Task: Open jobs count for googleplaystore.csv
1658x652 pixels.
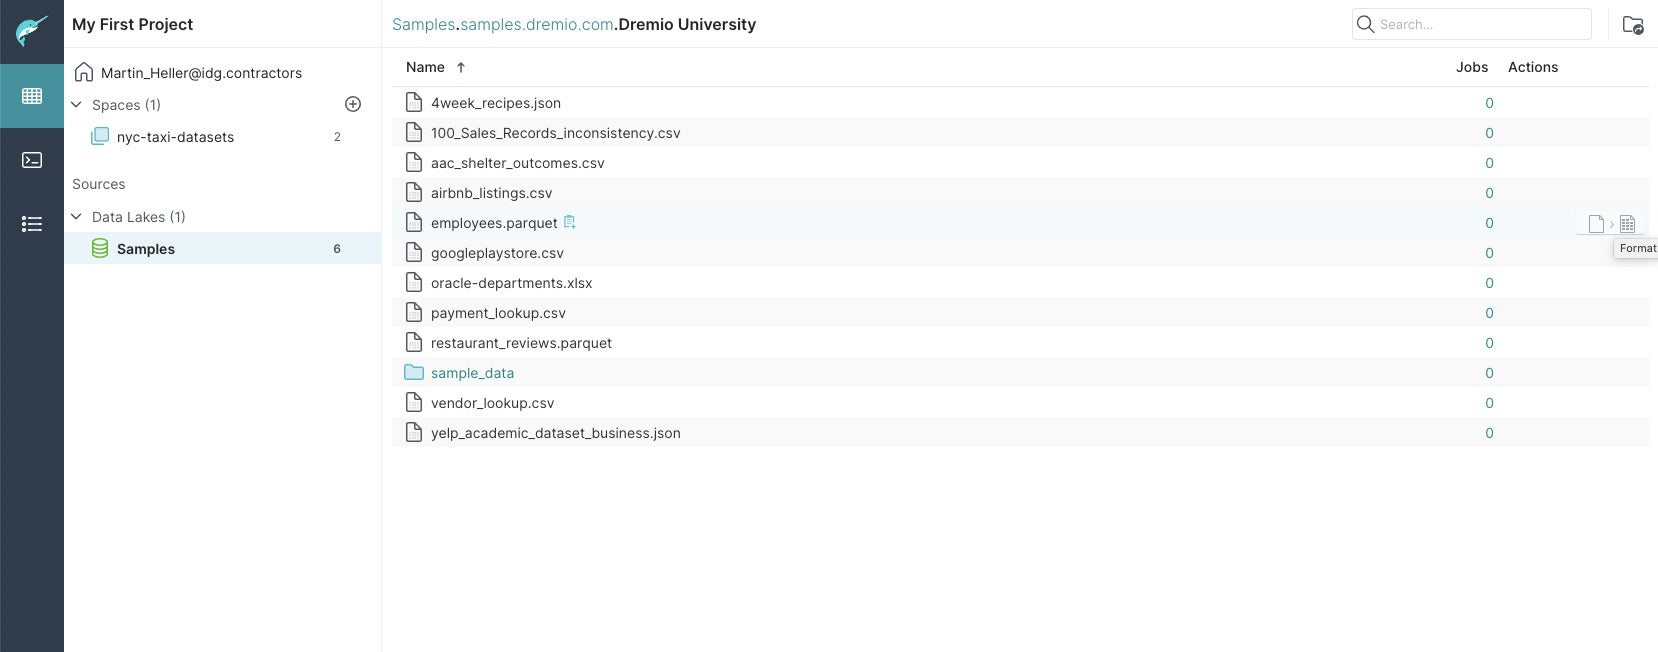Action: [x=1489, y=253]
